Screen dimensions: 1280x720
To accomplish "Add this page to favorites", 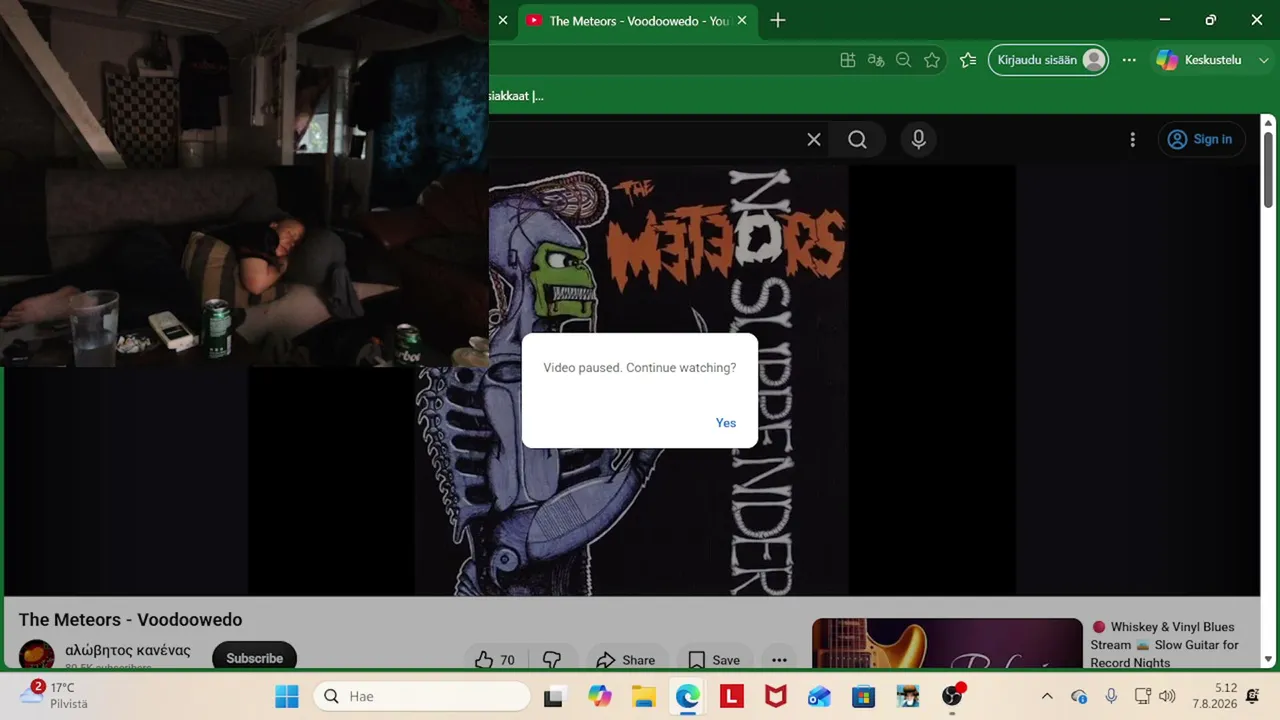I will pyautogui.click(x=932, y=60).
